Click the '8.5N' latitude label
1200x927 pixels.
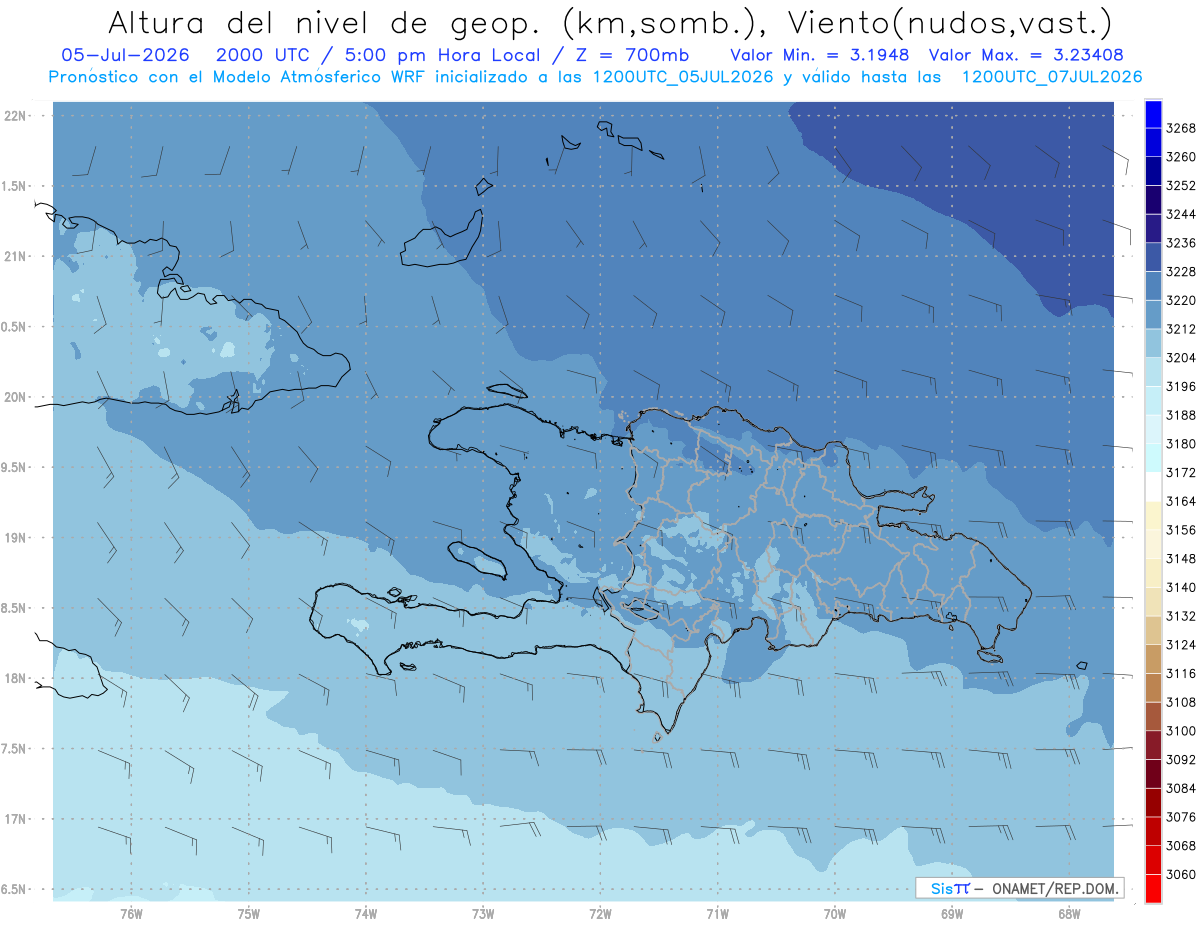[x=15, y=608]
